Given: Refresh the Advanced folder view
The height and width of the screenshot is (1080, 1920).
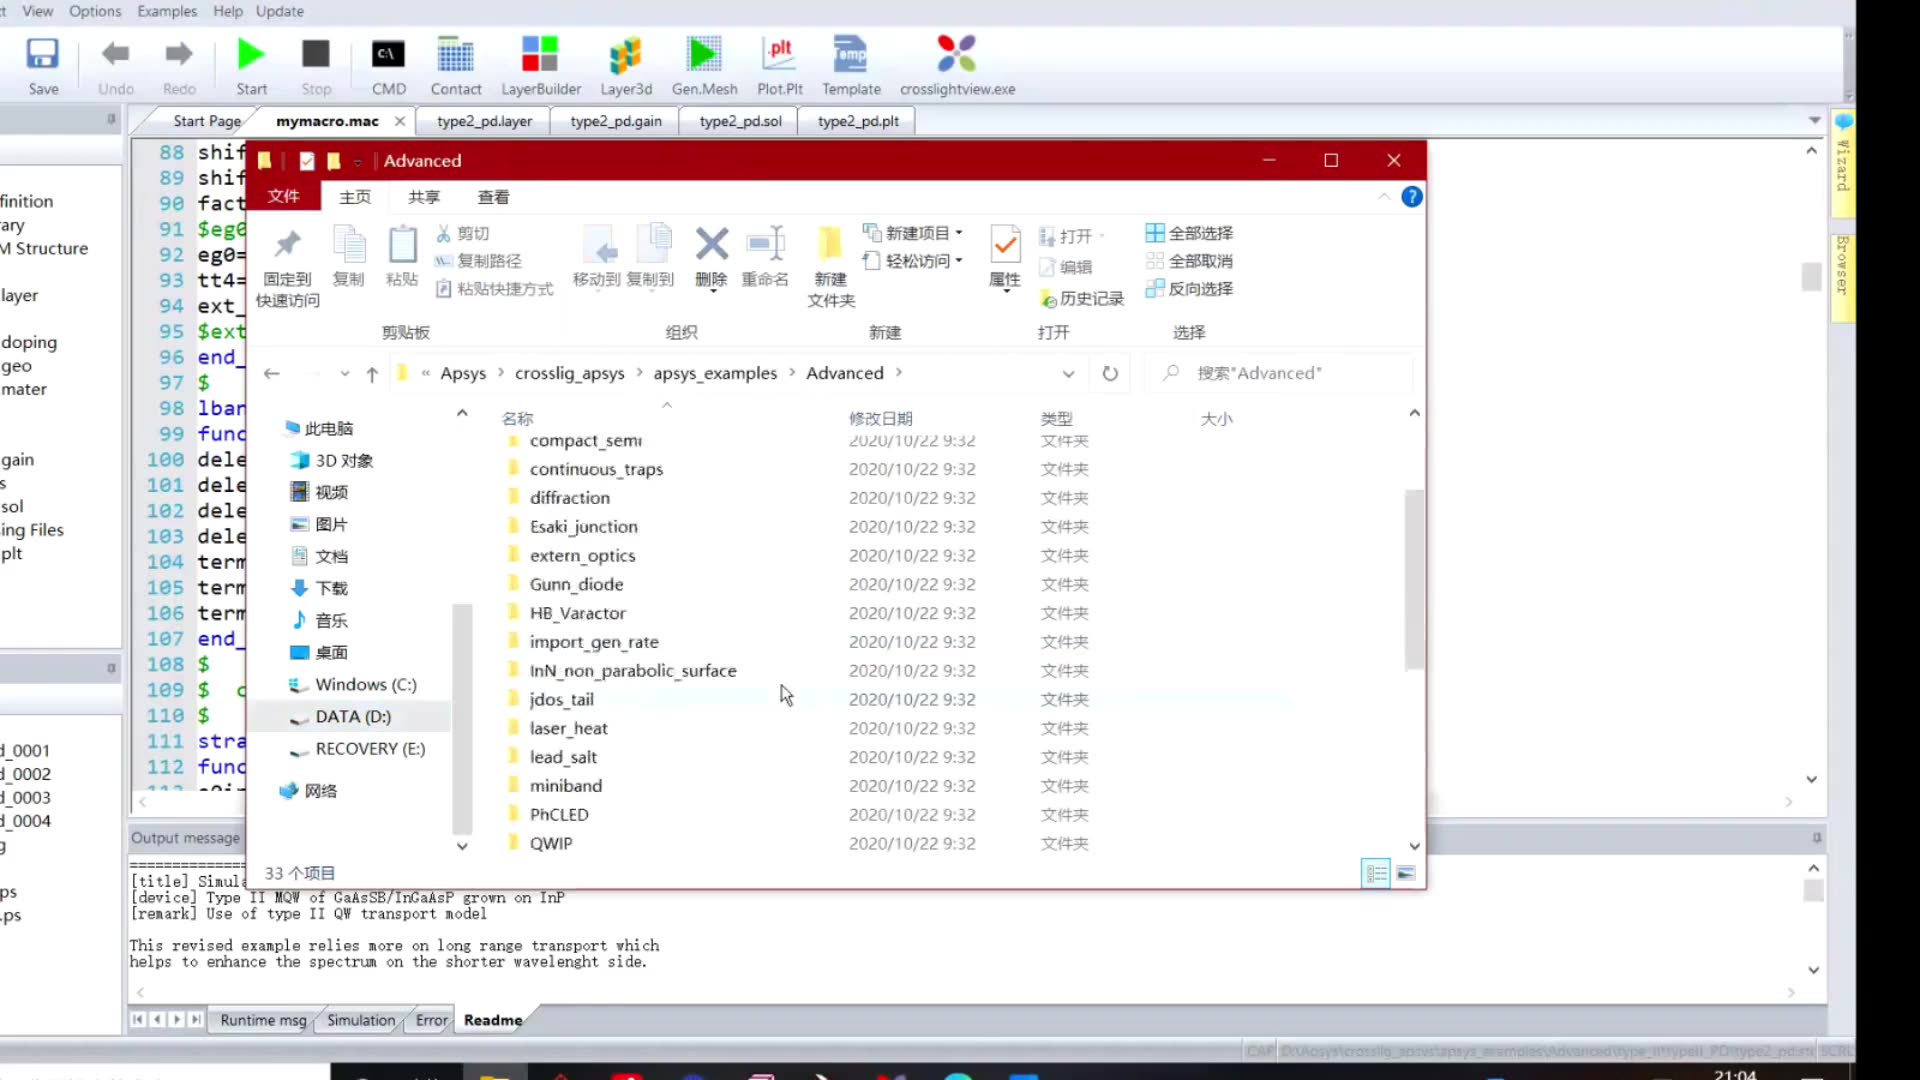Looking at the screenshot, I should point(1110,373).
